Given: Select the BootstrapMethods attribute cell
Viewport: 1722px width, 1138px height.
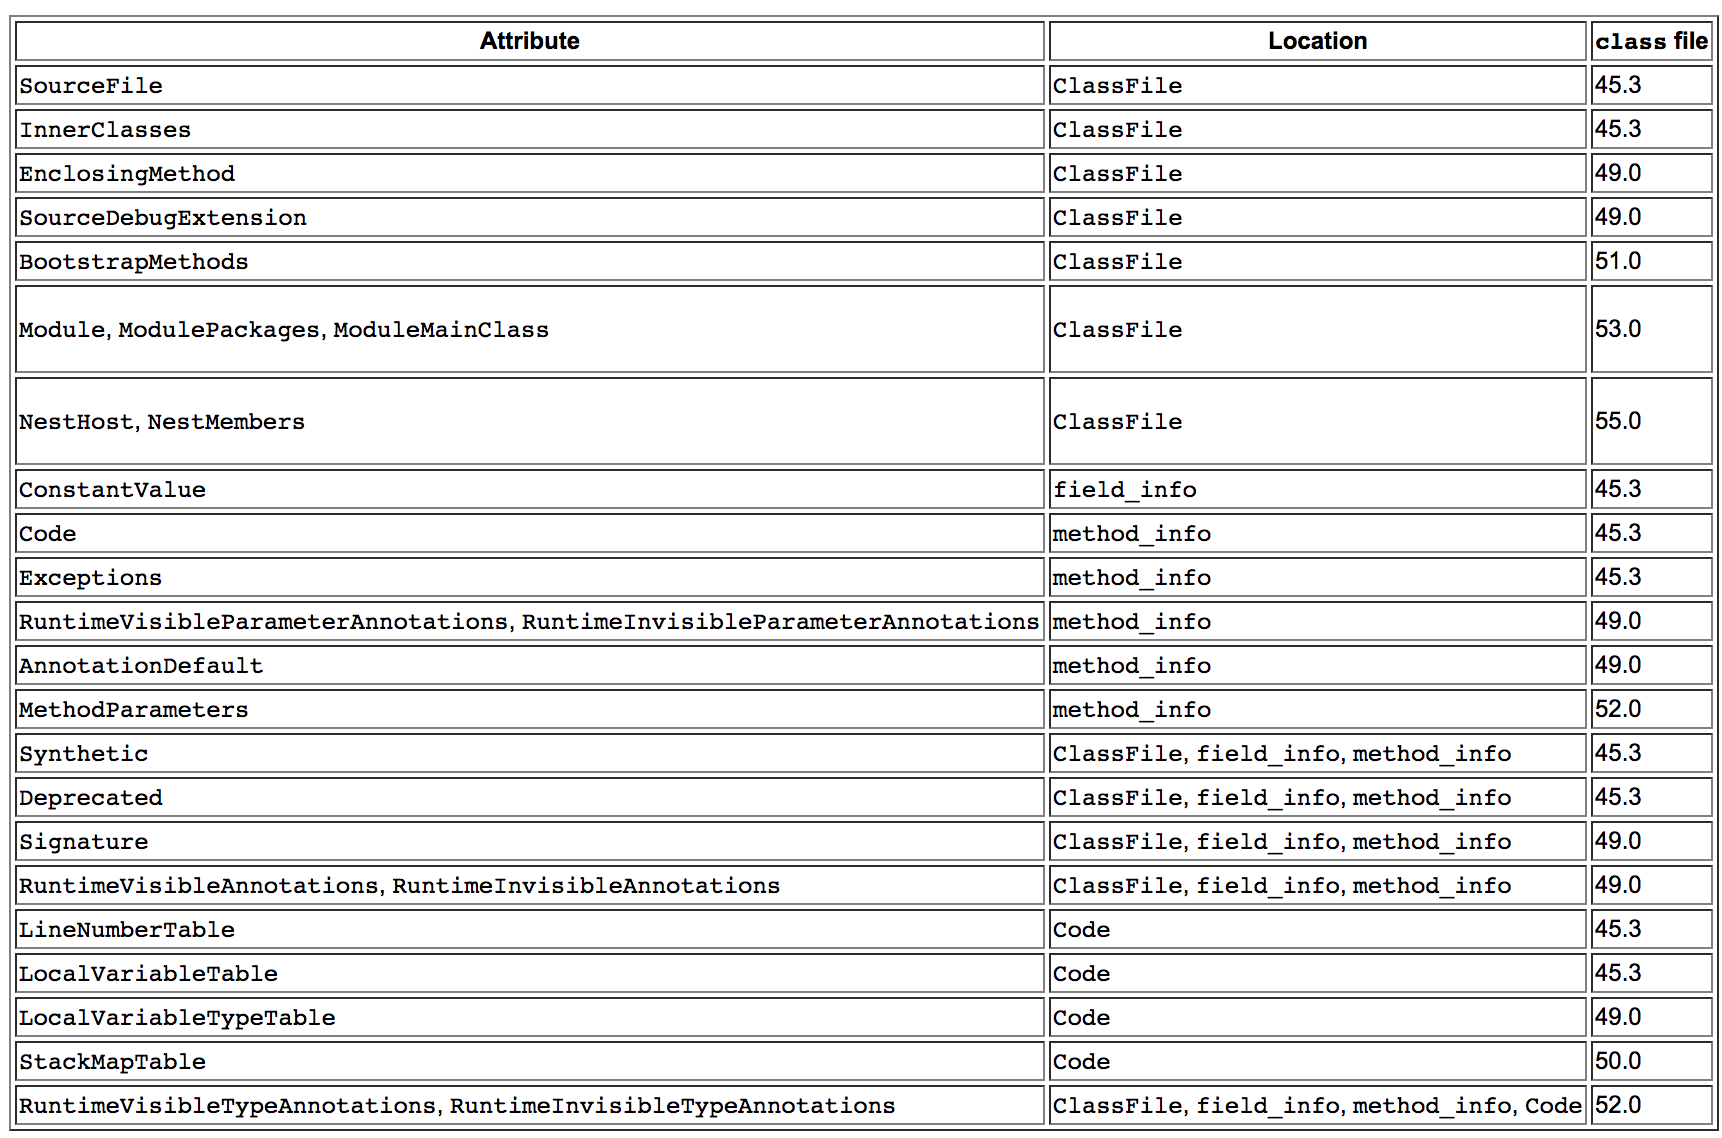Looking at the screenshot, I should click(x=530, y=261).
